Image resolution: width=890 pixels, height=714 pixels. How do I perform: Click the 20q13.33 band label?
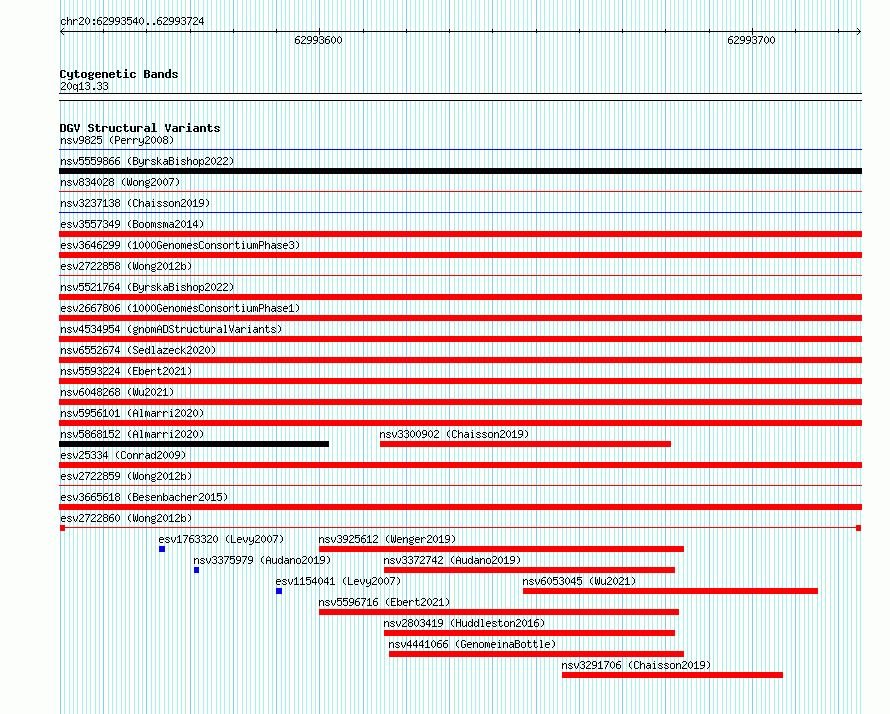[84, 86]
